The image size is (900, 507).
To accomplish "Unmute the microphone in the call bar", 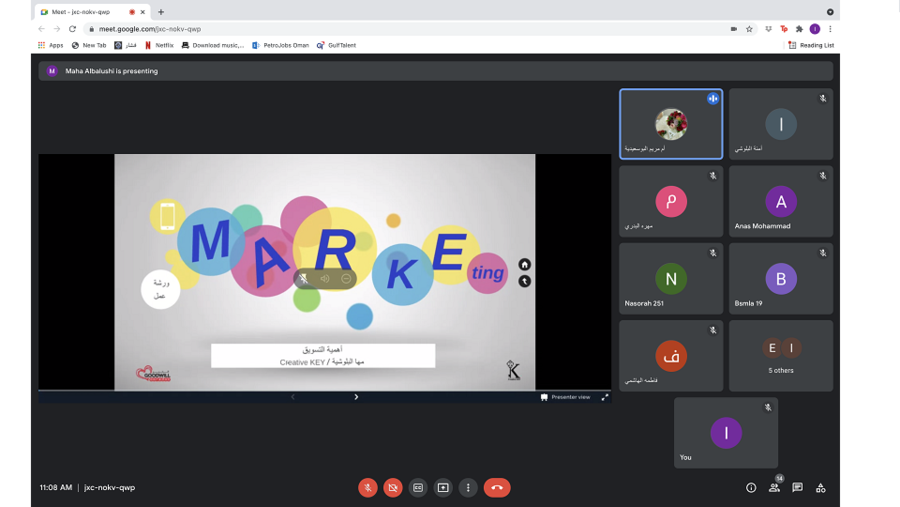I will [x=368, y=488].
